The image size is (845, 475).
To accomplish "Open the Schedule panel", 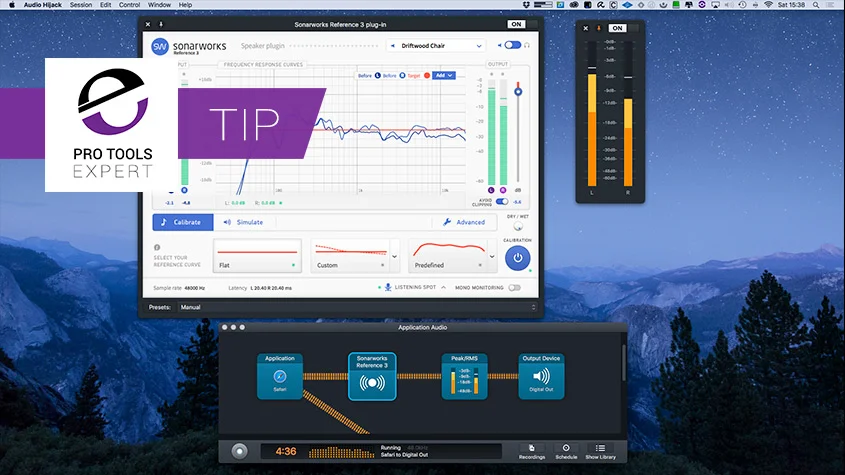I will pos(566,451).
